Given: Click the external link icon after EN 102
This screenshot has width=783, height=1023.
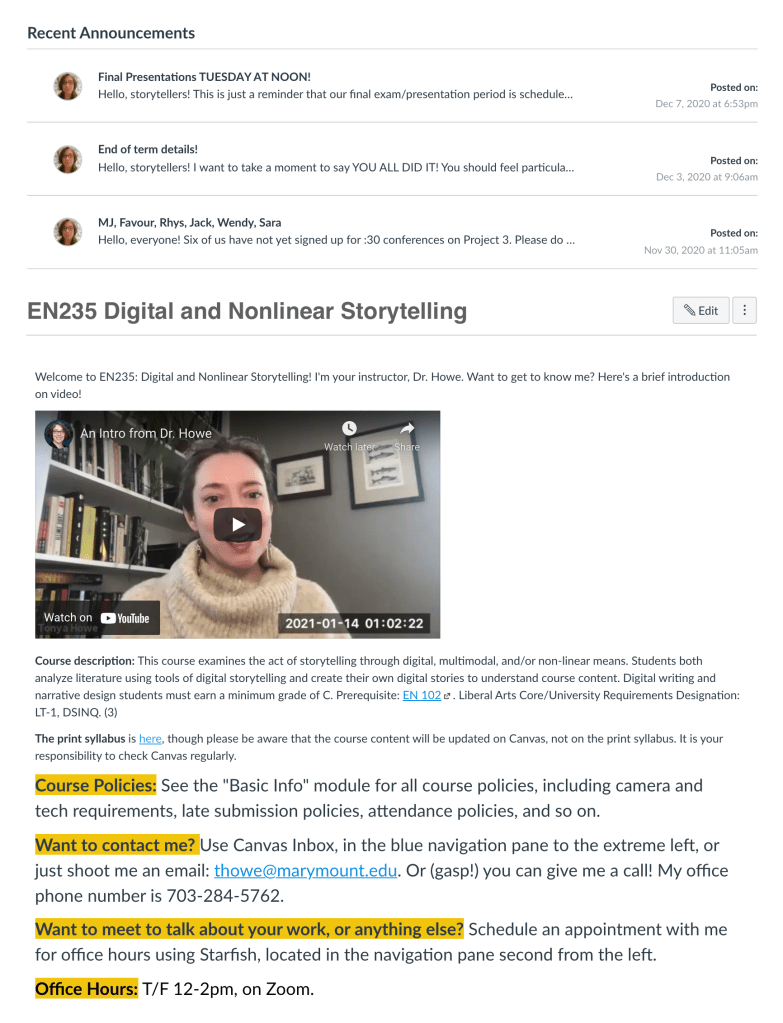Looking at the screenshot, I should click(447, 696).
